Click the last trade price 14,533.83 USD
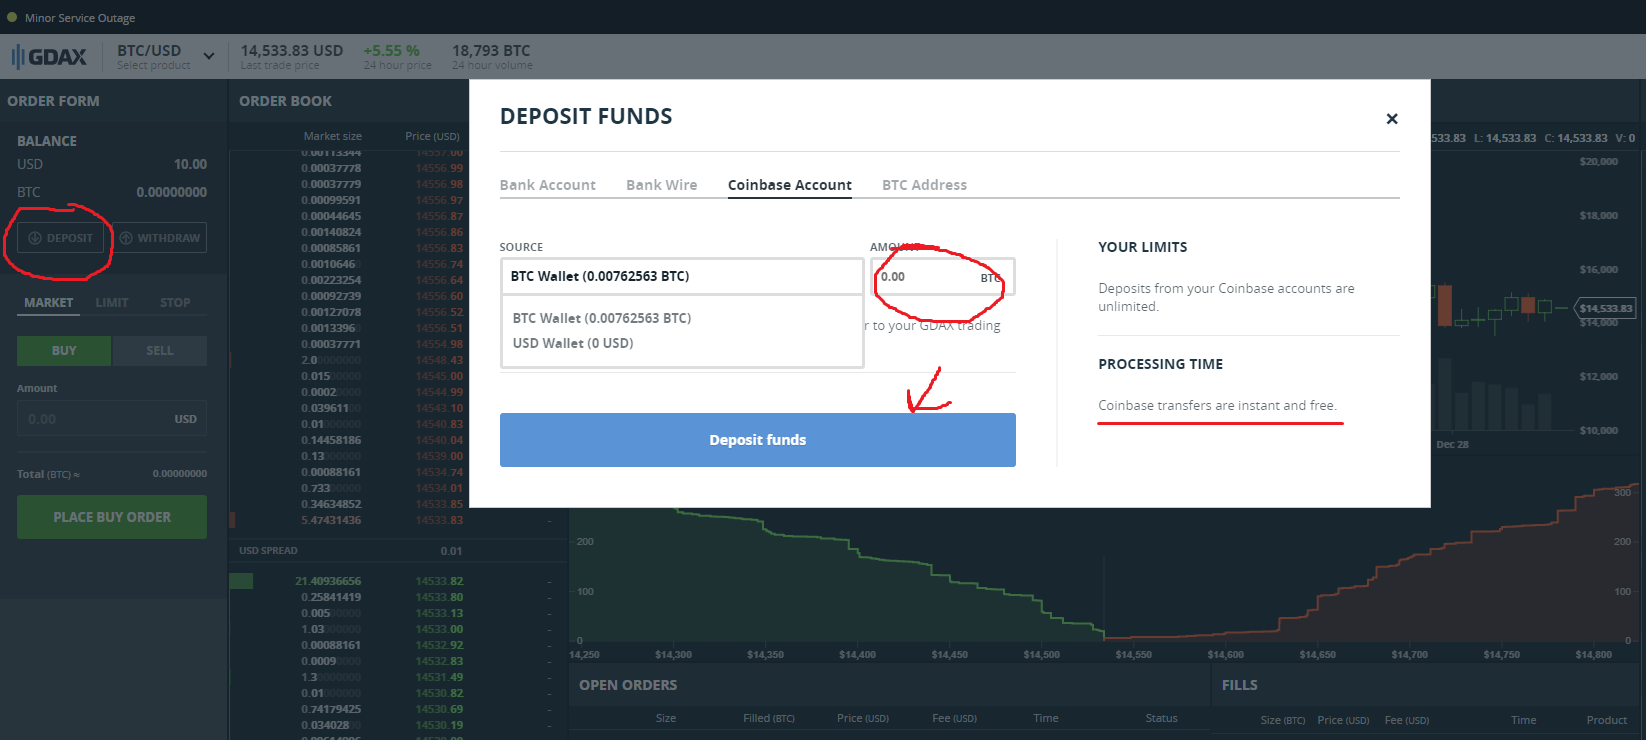Image resolution: width=1646 pixels, height=740 pixels. click(291, 50)
